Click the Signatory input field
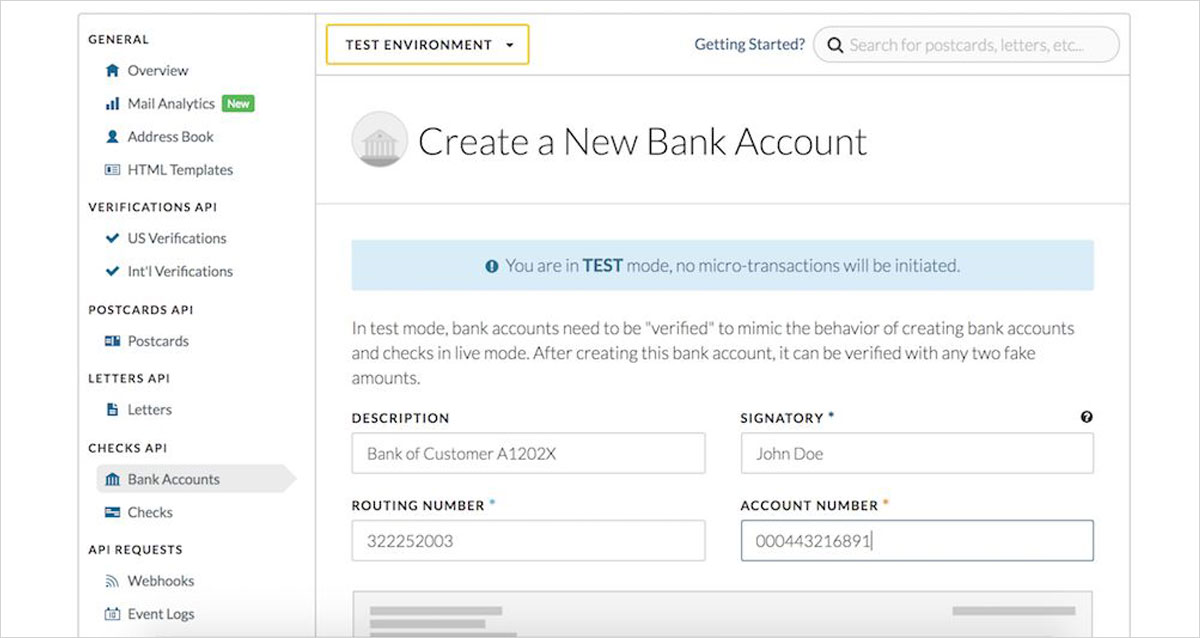The height and width of the screenshot is (638, 1200). (x=916, y=454)
